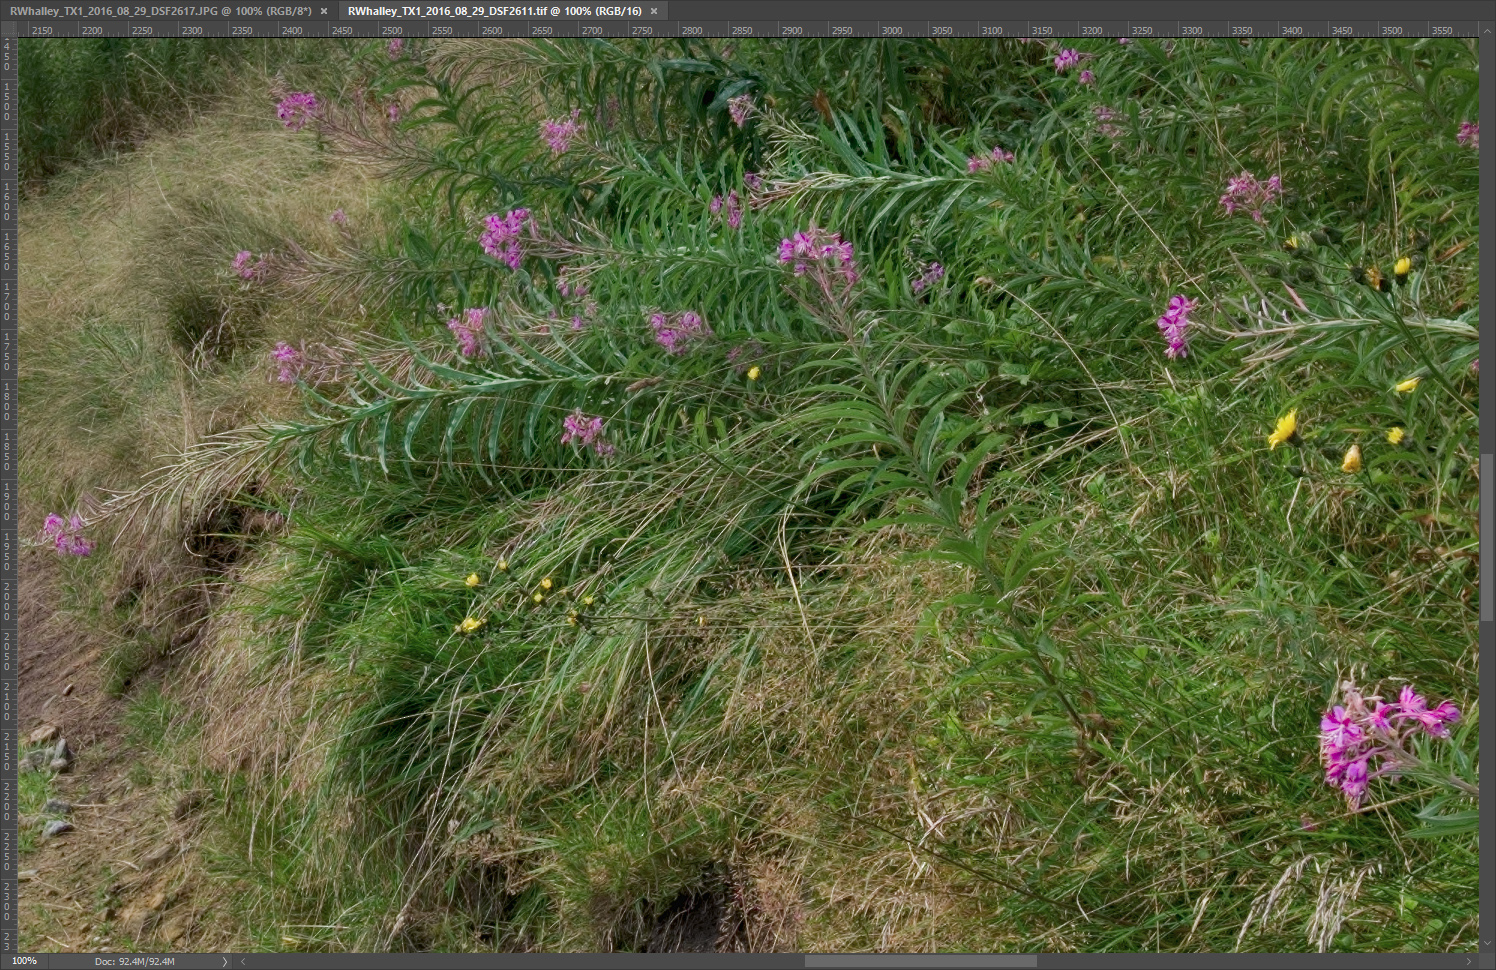Open the status bar info options arrow

click(x=224, y=961)
